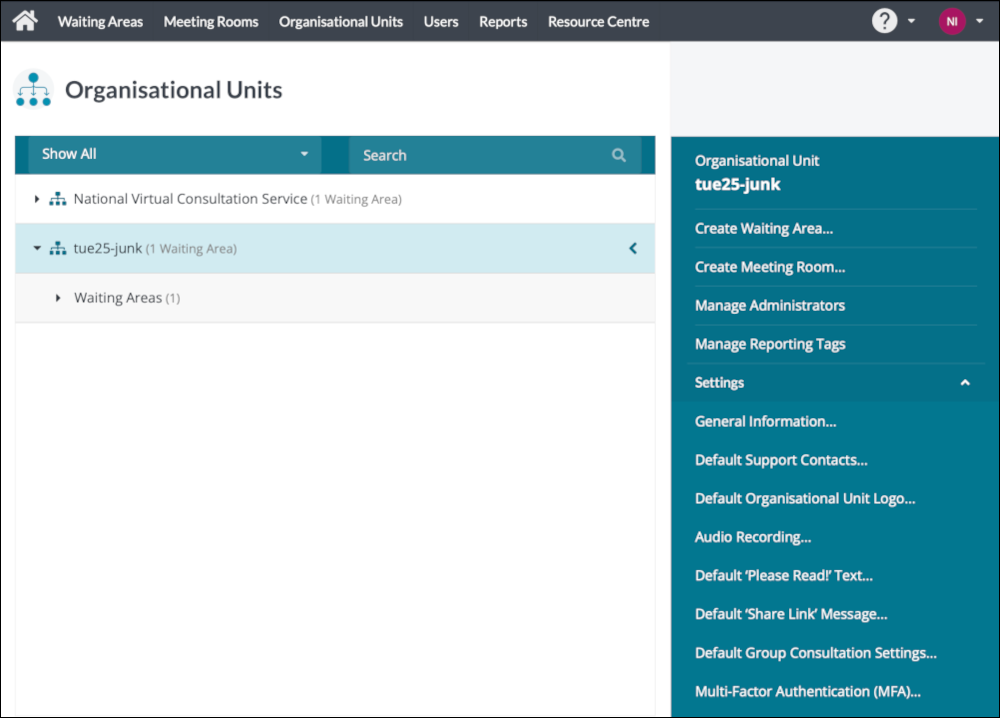Click the Organisational Units page icon
The height and width of the screenshot is (718, 1000).
(33, 89)
